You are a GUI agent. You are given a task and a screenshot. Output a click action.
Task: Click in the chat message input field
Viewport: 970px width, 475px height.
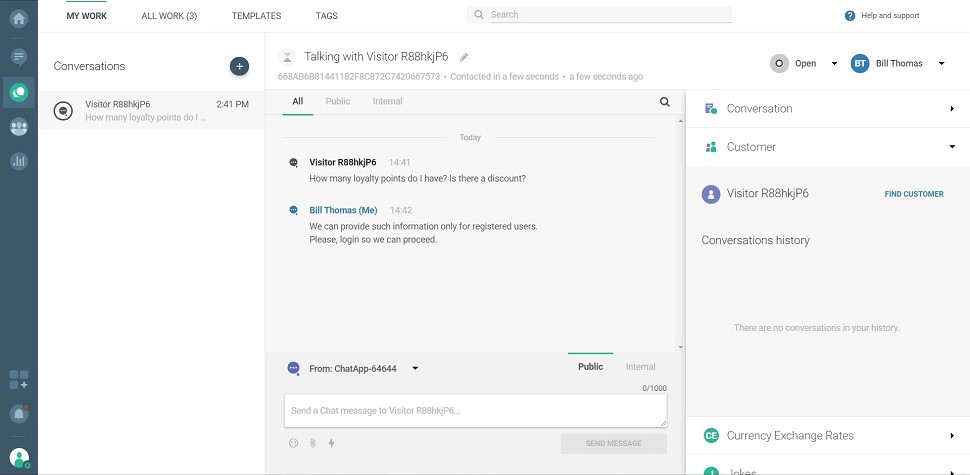(475, 411)
